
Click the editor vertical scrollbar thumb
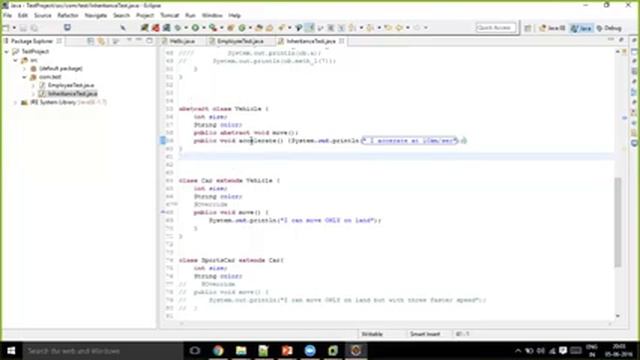click(x=618, y=222)
